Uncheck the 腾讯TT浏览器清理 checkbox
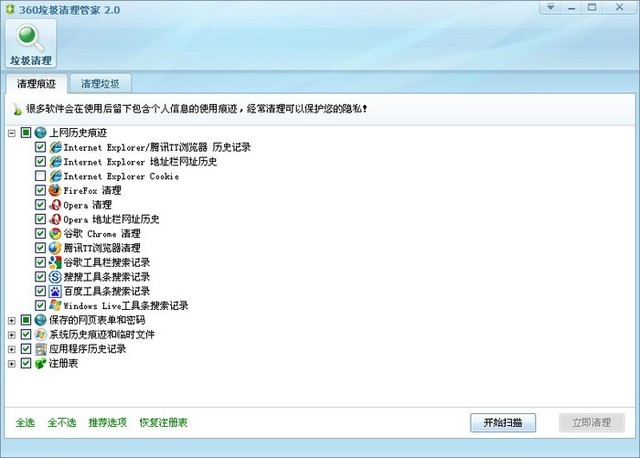640x458 pixels. [40, 248]
